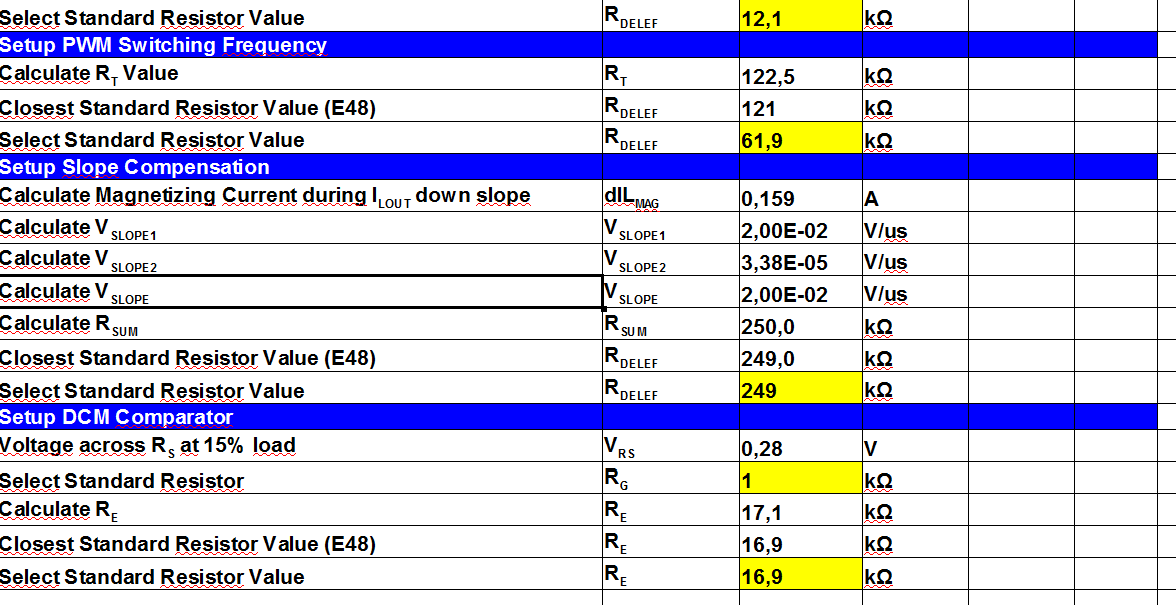Select the 'Setup DCM Comparator' header row

click(x=578, y=417)
